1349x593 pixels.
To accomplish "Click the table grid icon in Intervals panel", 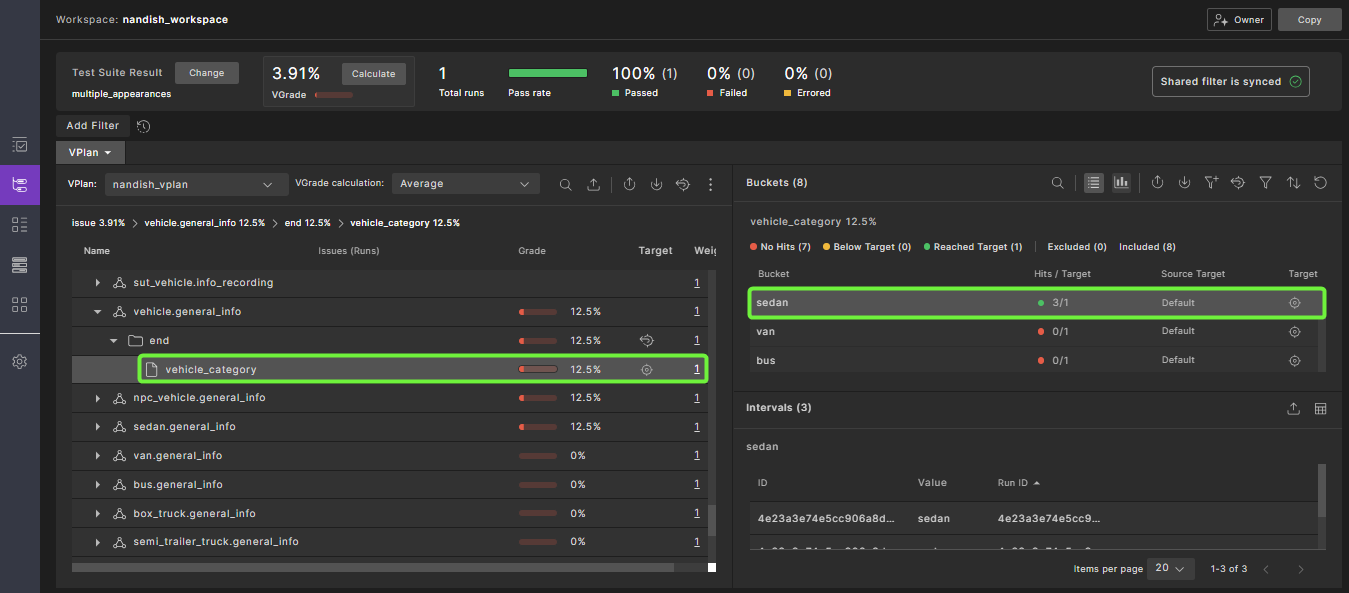I will coord(1320,408).
